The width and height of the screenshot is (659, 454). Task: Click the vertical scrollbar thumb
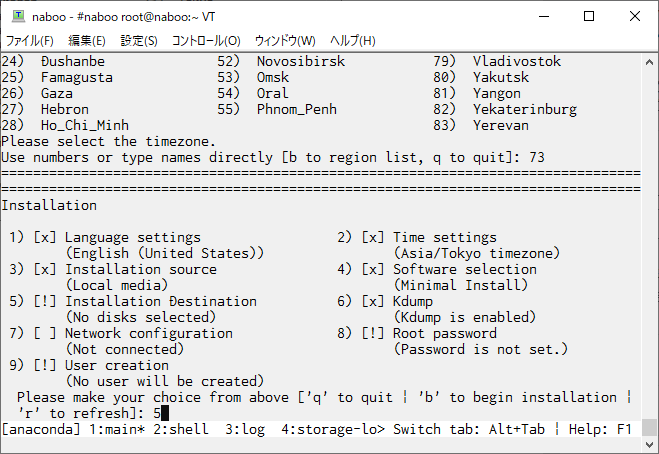649,428
